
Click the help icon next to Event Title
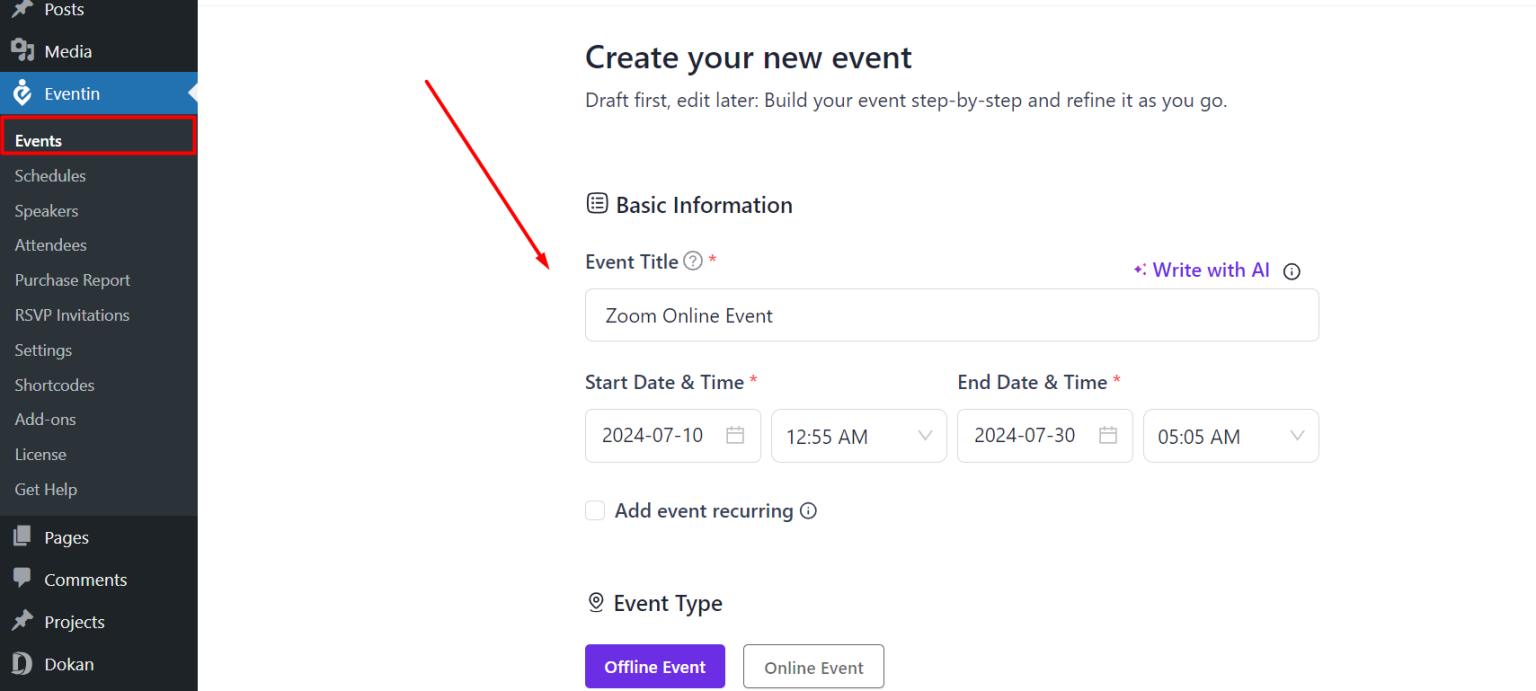[x=693, y=260]
